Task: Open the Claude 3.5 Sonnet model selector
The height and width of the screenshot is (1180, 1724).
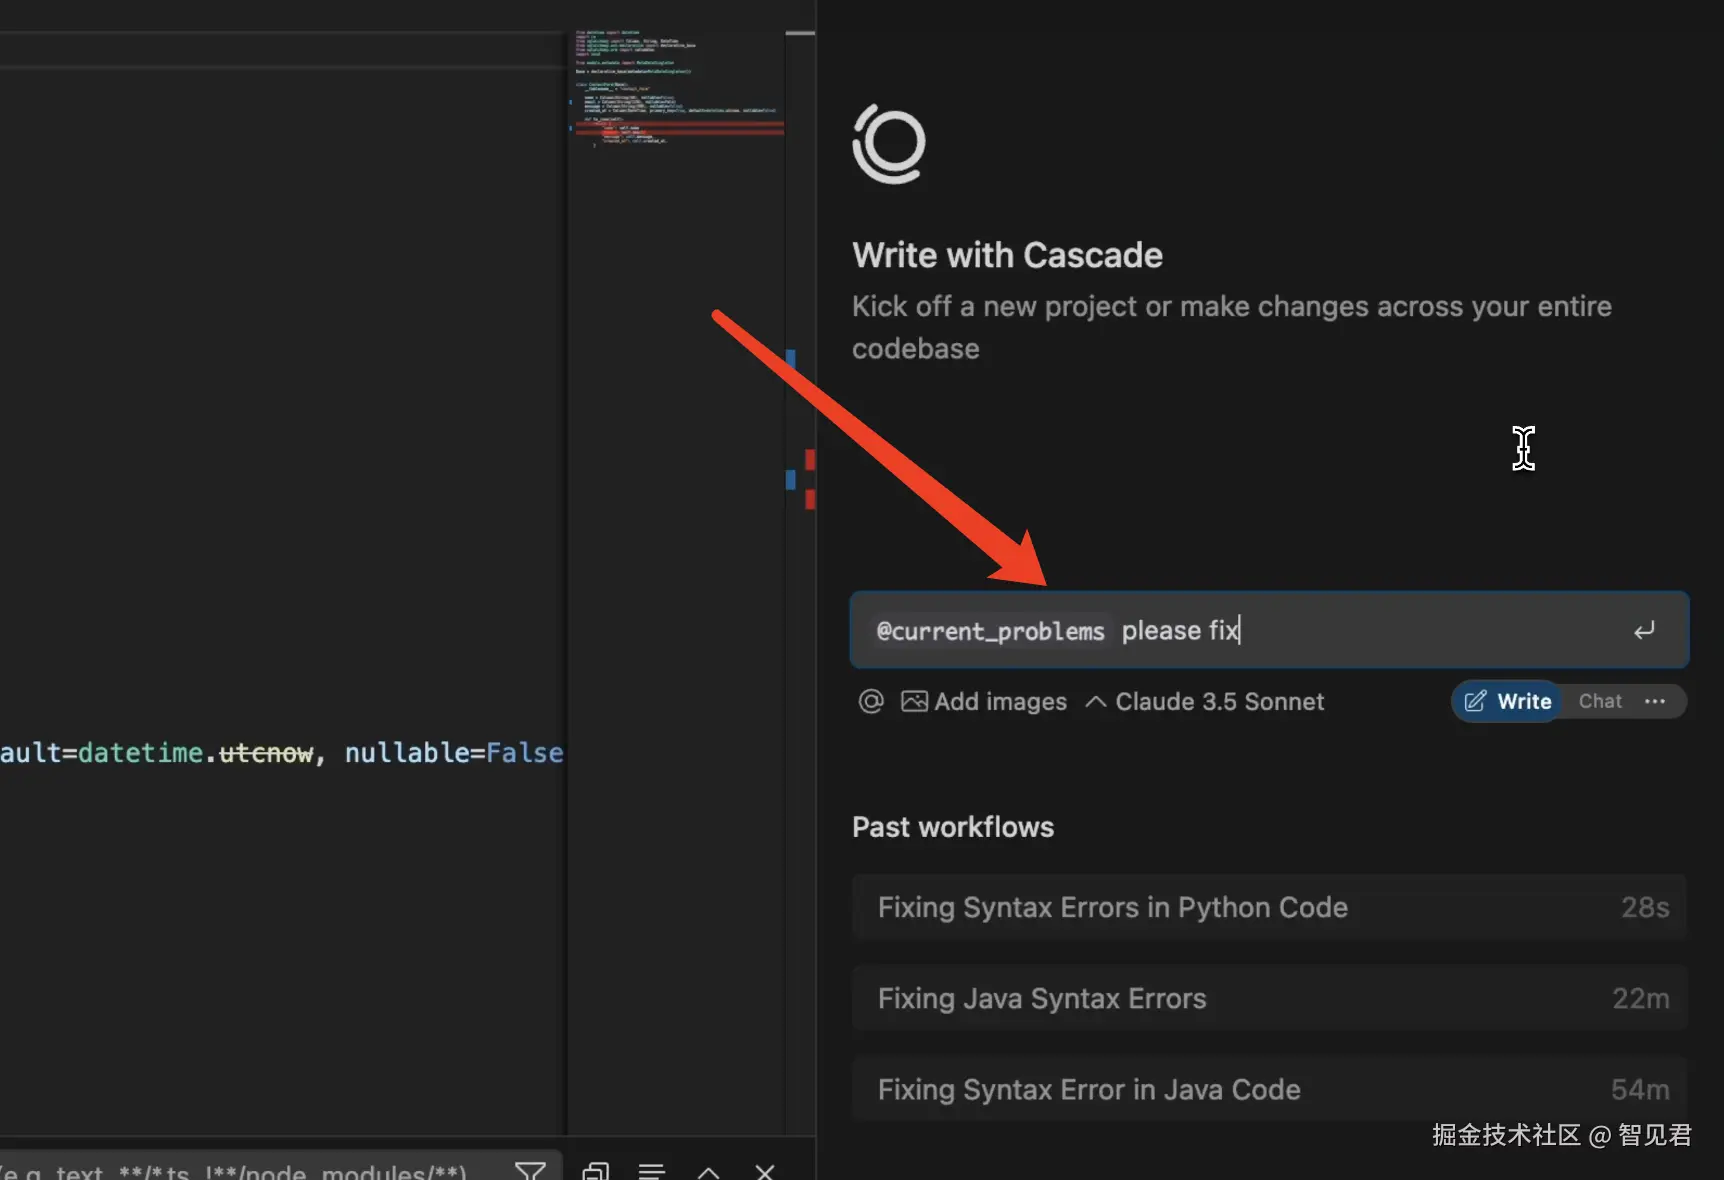Action: tap(1205, 701)
